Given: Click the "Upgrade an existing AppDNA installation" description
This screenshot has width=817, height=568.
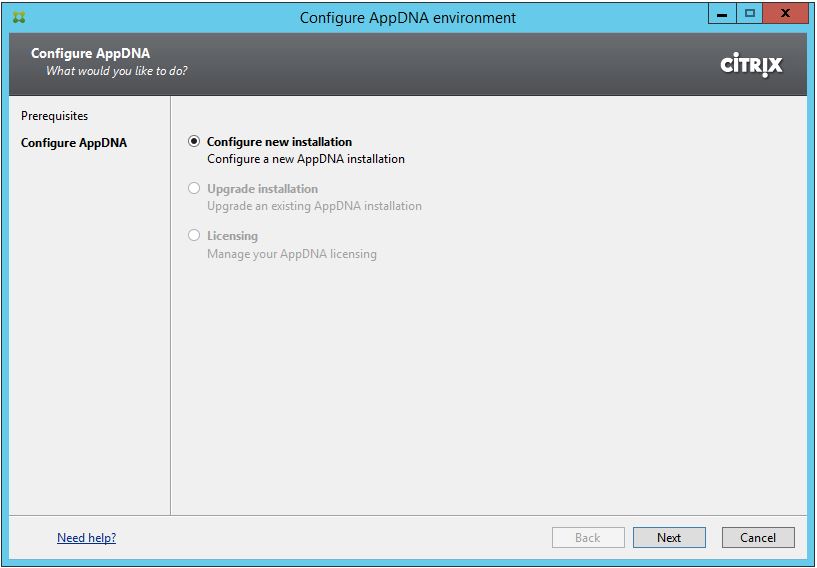Looking at the screenshot, I should click(314, 206).
